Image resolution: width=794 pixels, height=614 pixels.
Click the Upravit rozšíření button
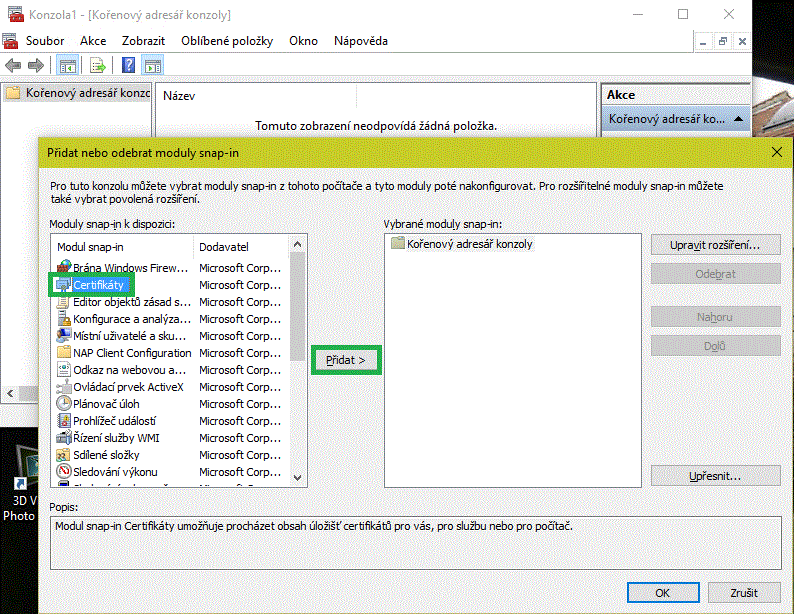[715, 245]
